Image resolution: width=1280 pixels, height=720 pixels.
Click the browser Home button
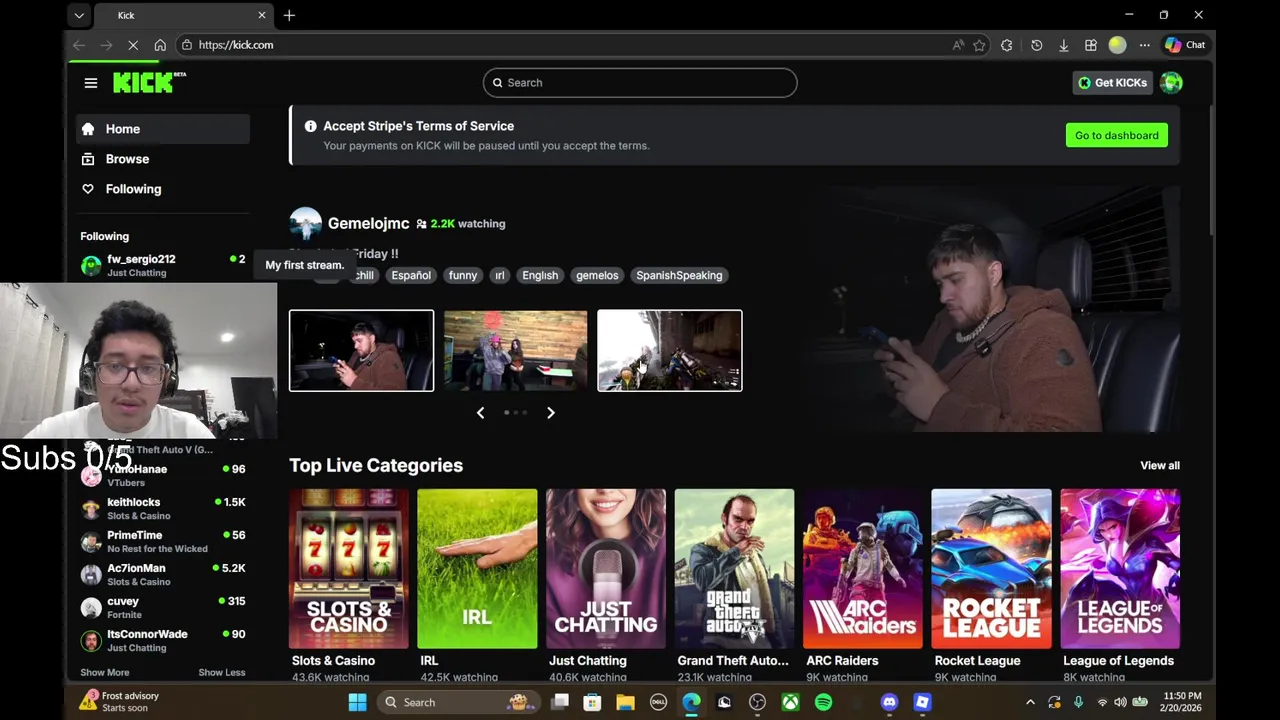tap(160, 45)
